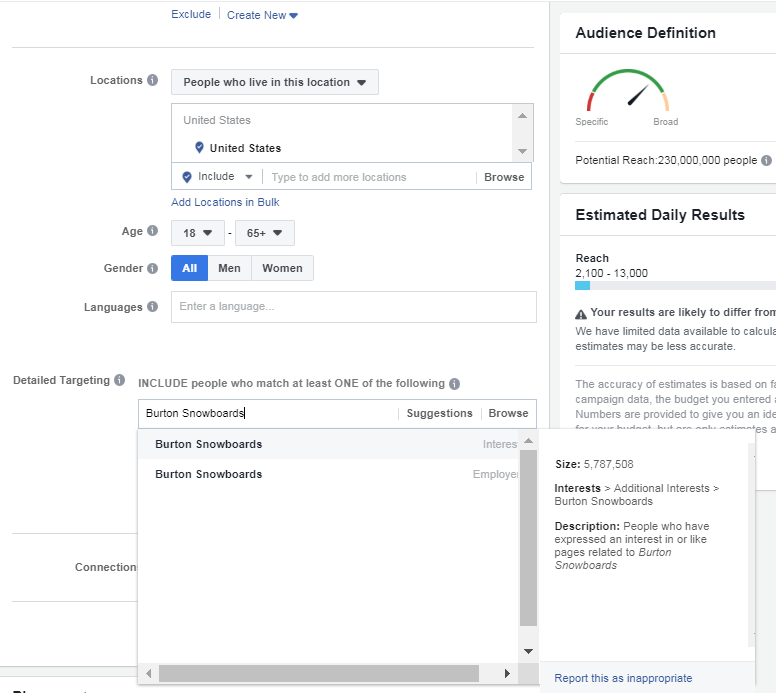Click the Potential Reach info icon

(766, 160)
